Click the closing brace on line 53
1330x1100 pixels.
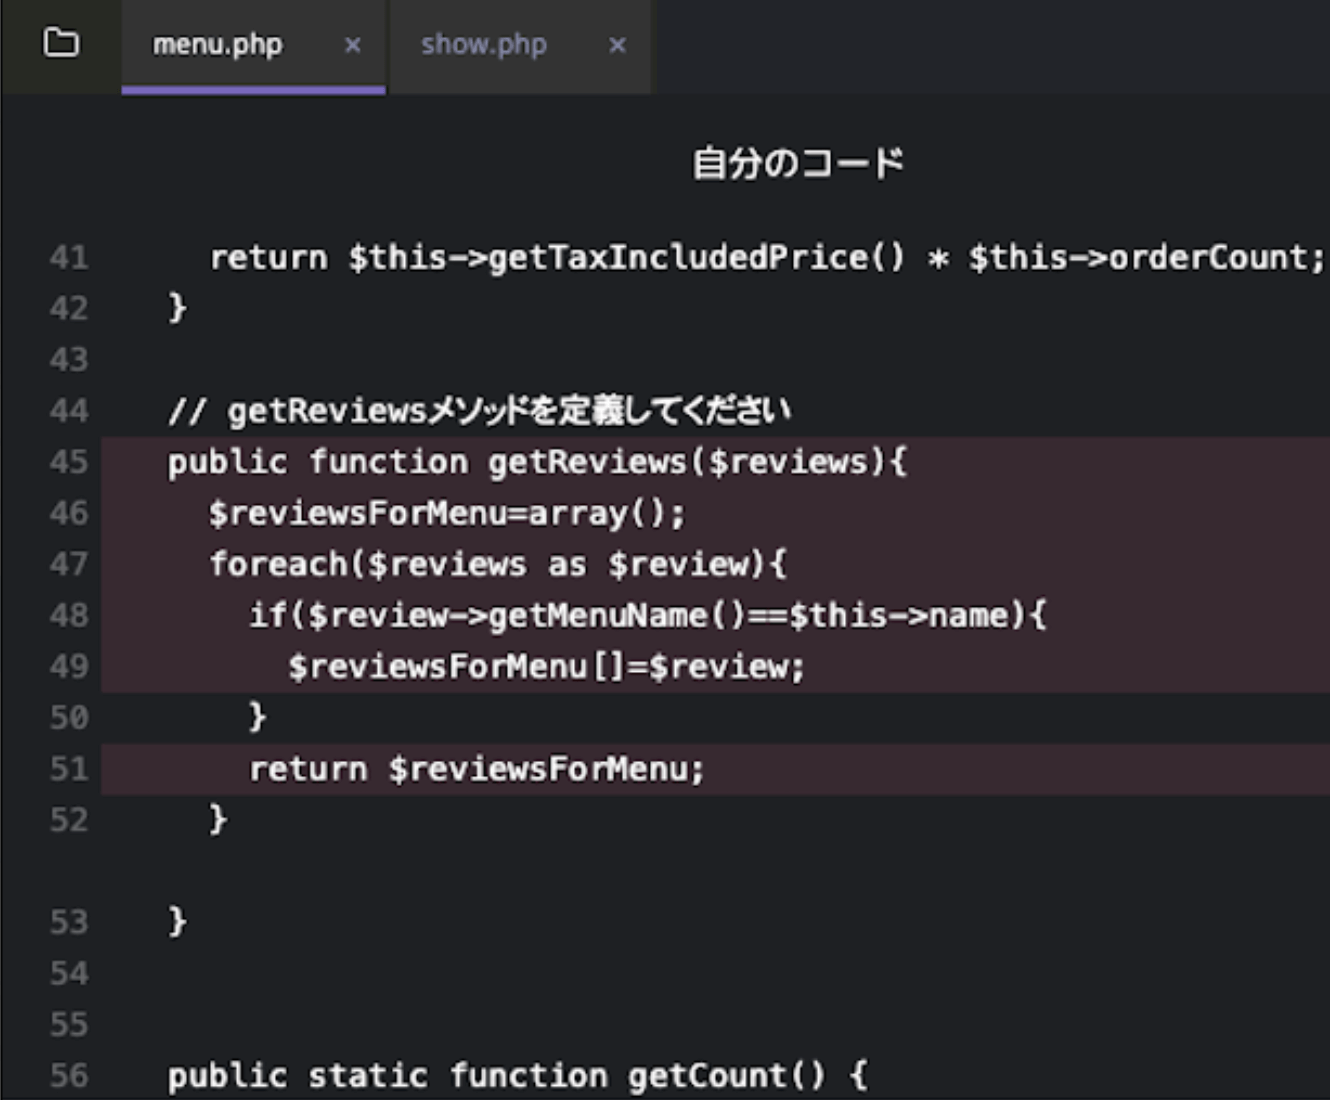click(x=177, y=922)
